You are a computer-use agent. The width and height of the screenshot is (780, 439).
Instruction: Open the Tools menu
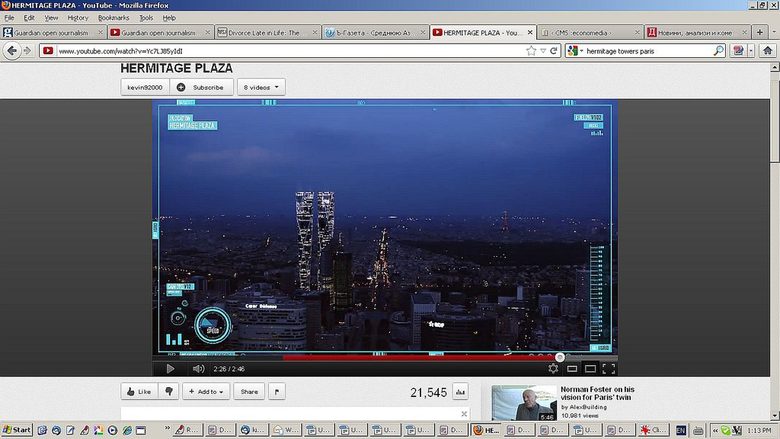146,17
